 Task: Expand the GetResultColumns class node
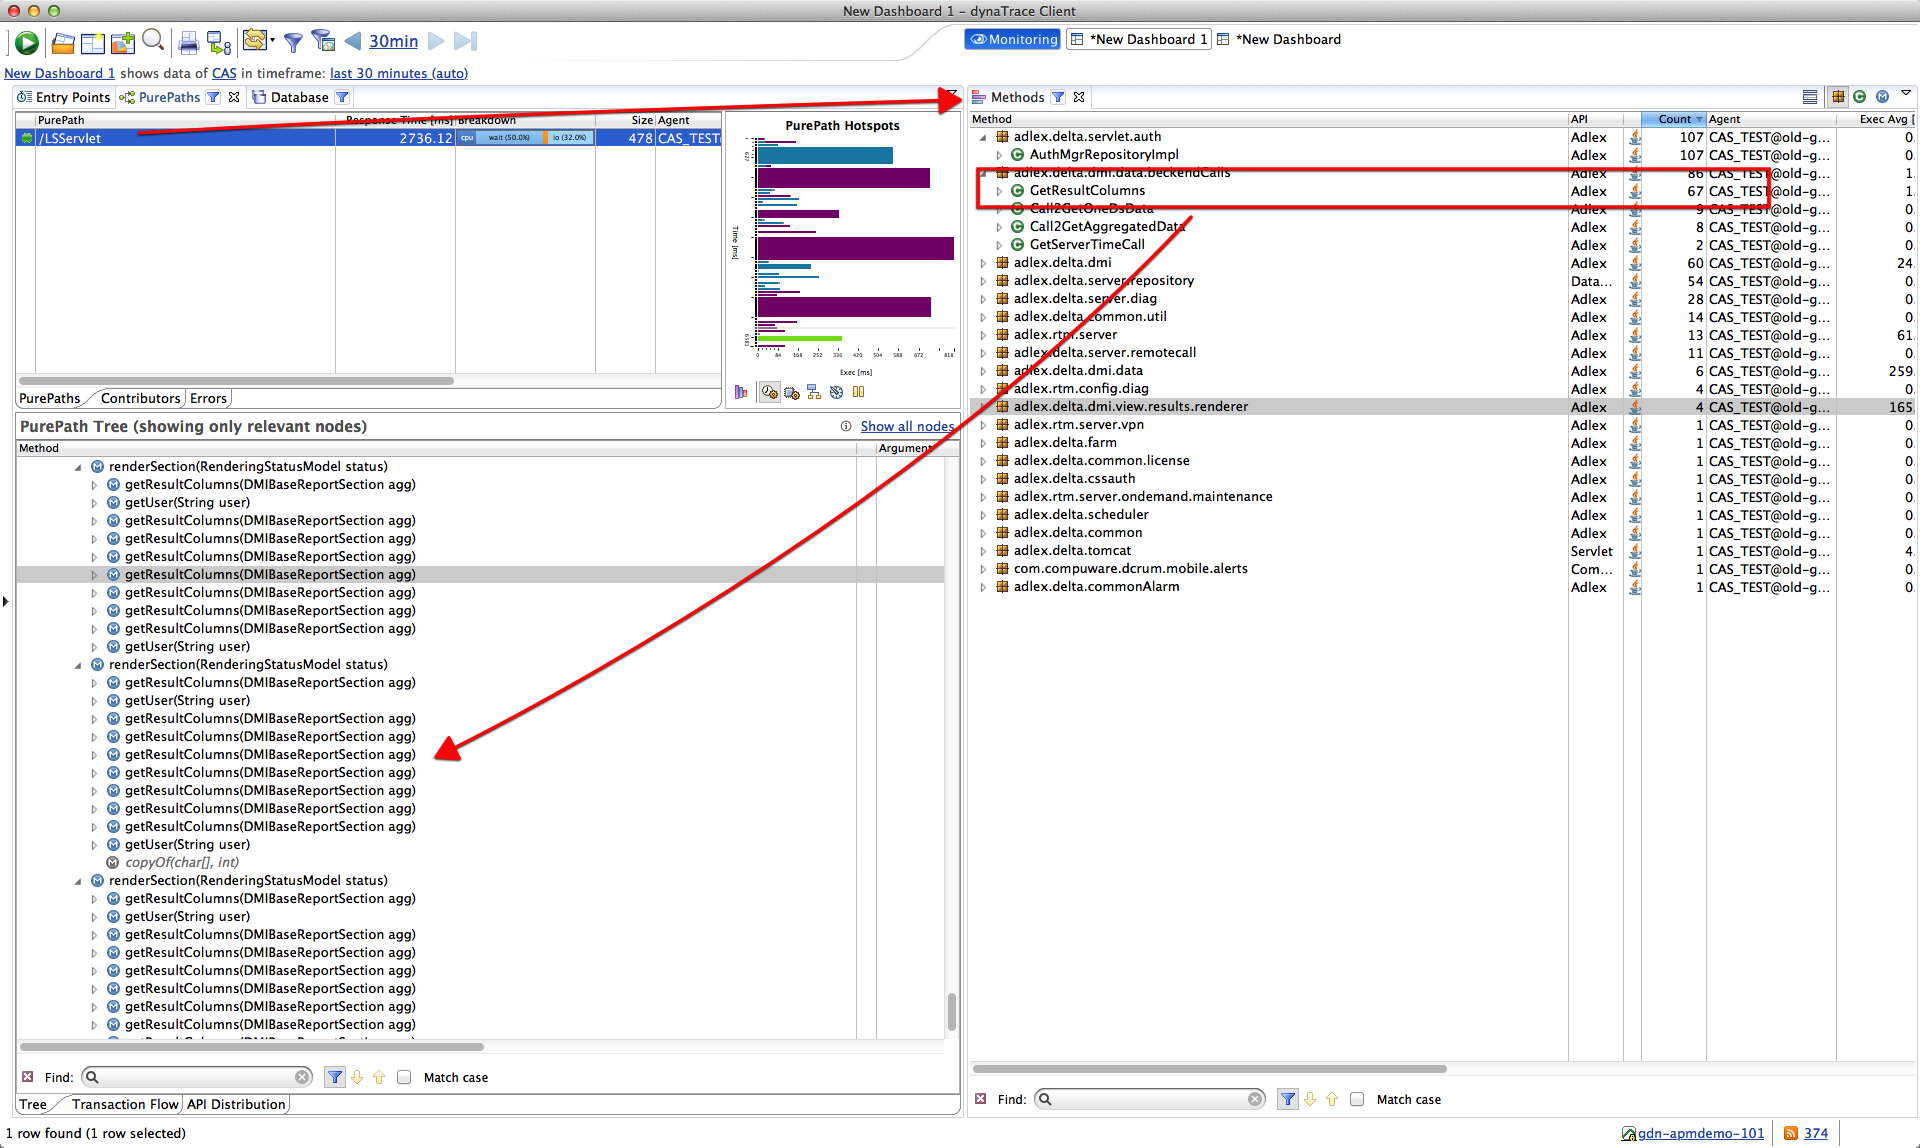[999, 191]
